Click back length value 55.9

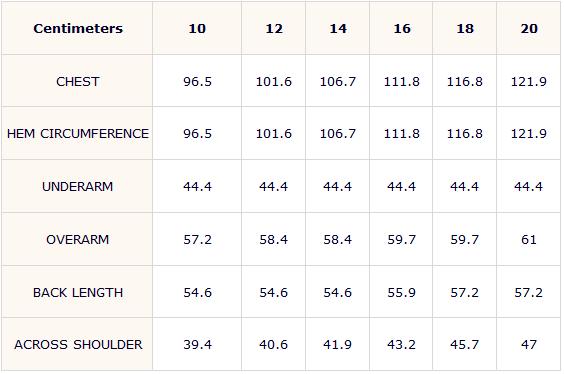[401, 292]
